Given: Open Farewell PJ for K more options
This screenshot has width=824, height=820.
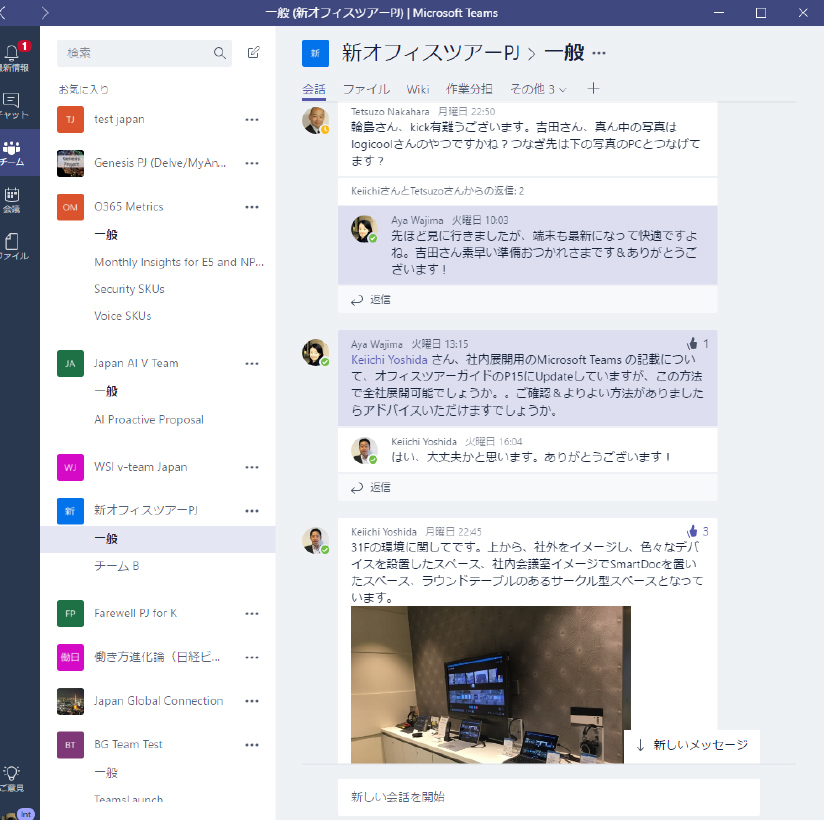Looking at the screenshot, I should pos(252,613).
